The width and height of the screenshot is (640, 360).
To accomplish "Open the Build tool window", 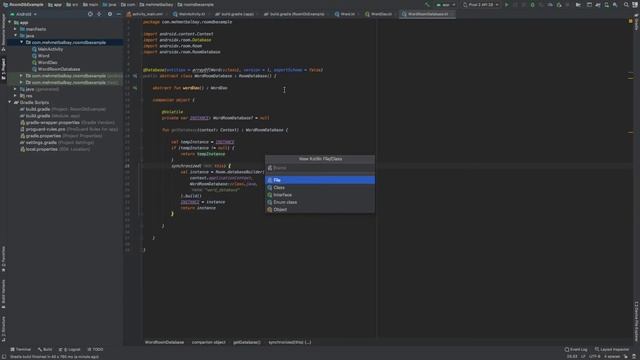I will click(x=45, y=349).
